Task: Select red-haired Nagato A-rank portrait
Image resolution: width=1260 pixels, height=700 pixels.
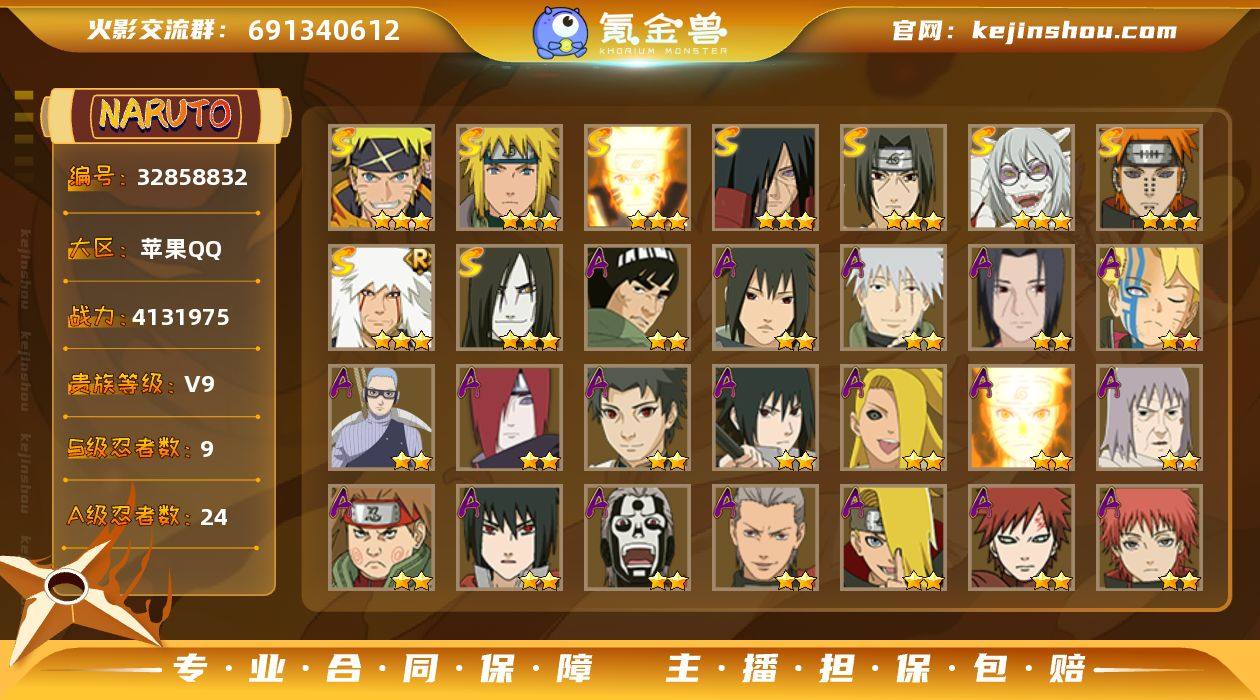Action: pyautogui.click(x=510, y=418)
